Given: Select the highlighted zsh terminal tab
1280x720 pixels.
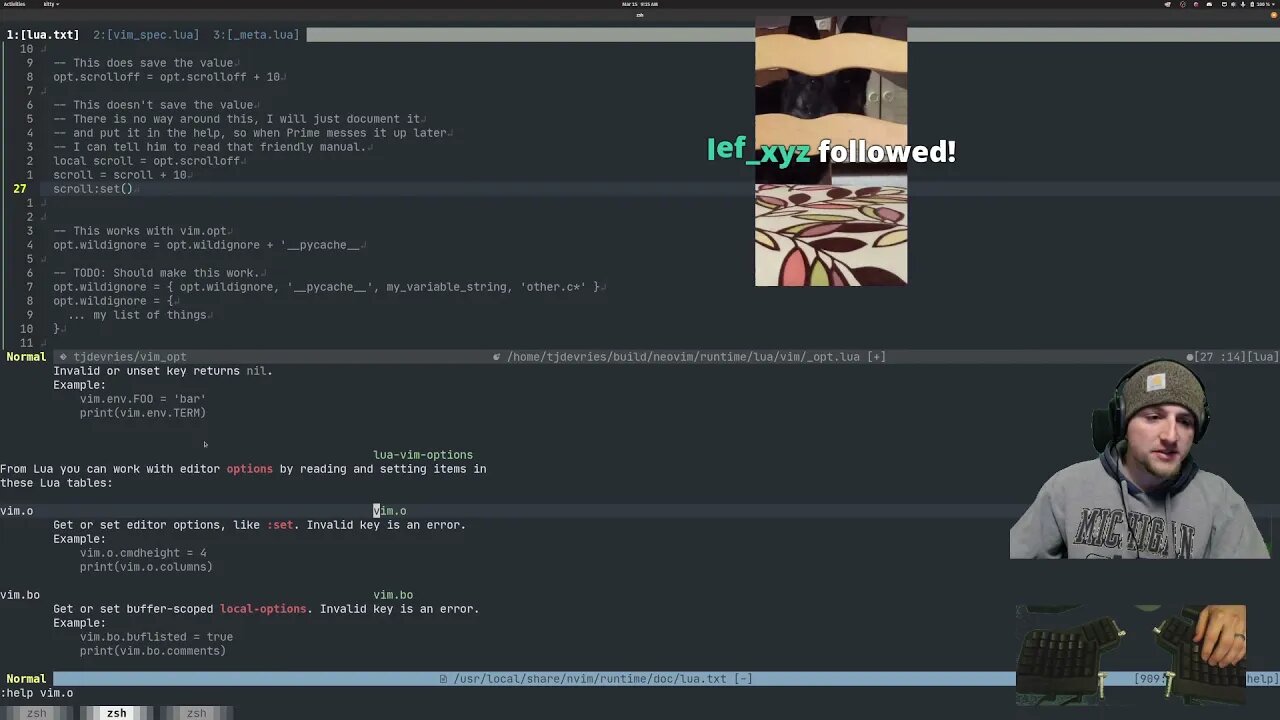Looking at the screenshot, I should (x=116, y=713).
